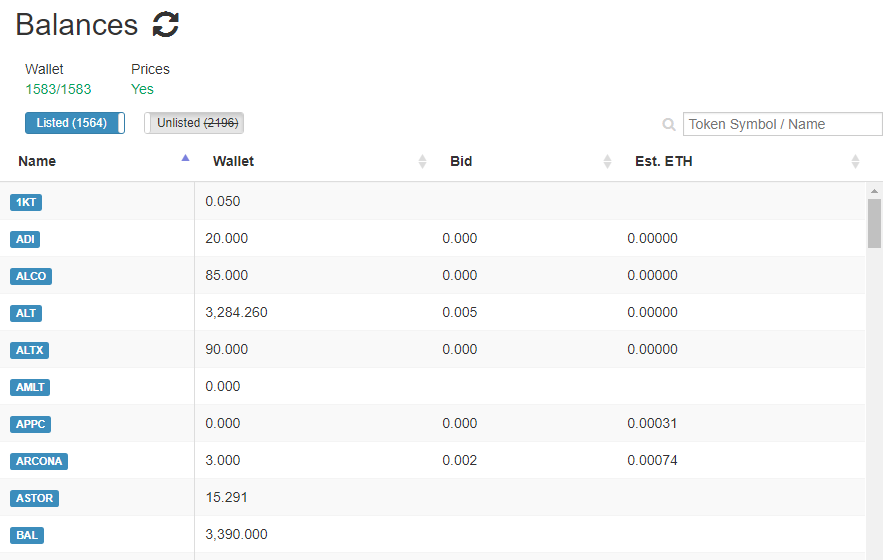Sort by Wallet column arrows

point(422,162)
